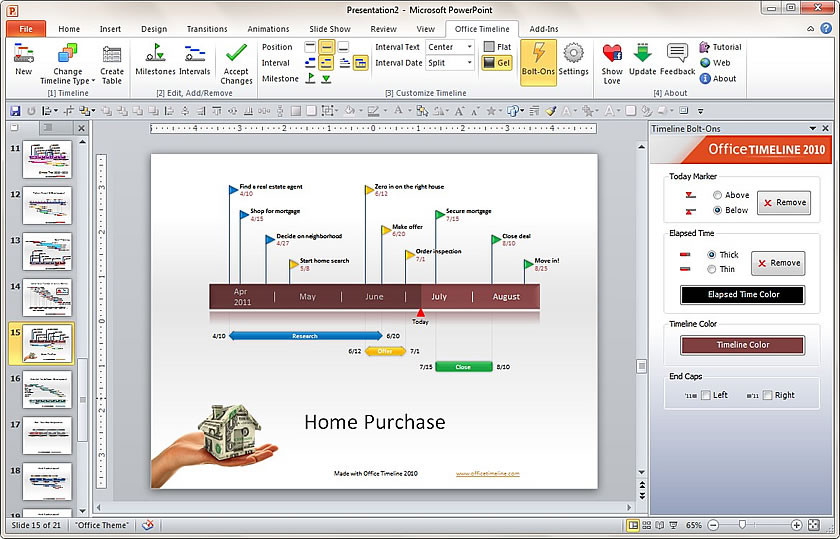Switch to the Home tab

(69, 29)
